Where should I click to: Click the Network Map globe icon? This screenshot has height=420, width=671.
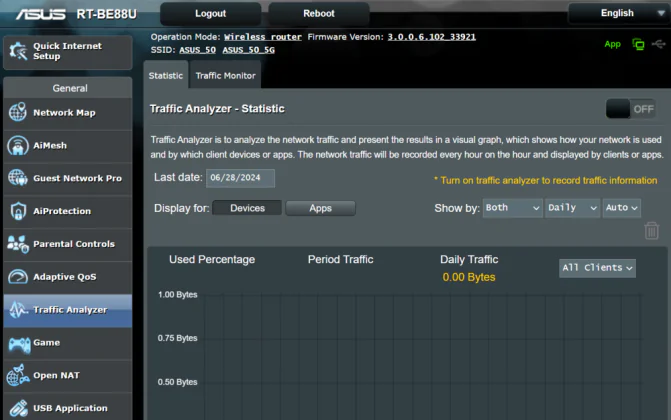pos(18,112)
